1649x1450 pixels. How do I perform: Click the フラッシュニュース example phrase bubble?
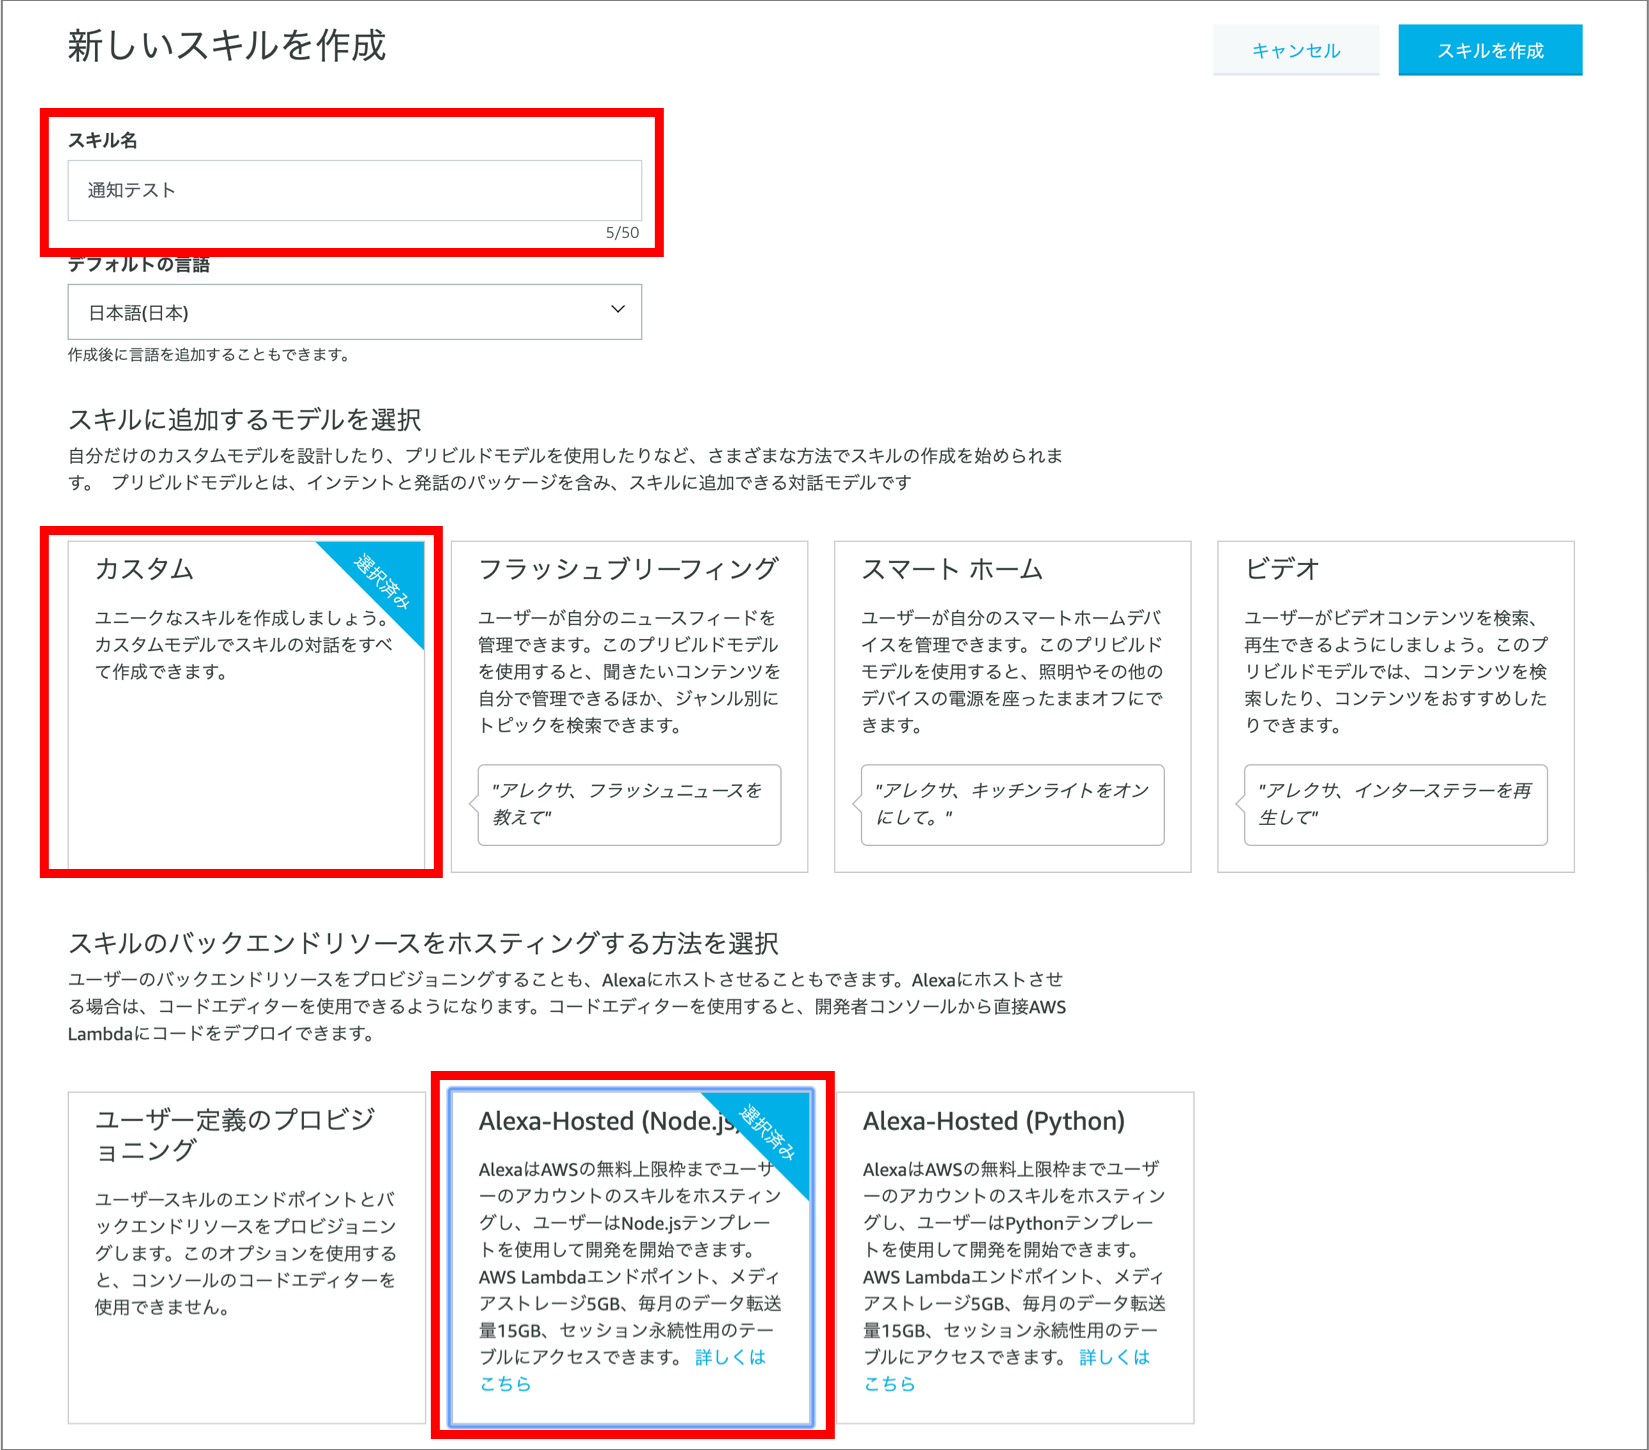pyautogui.click(x=629, y=804)
